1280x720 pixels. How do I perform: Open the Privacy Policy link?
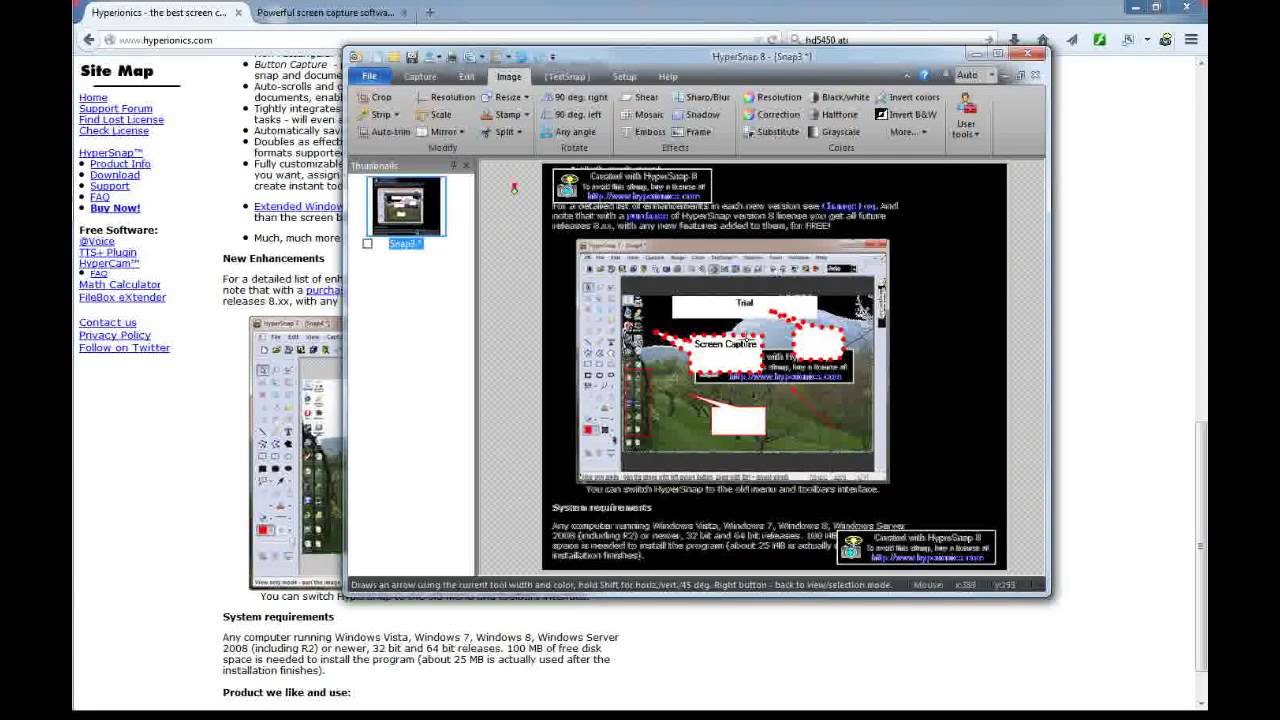(115, 335)
